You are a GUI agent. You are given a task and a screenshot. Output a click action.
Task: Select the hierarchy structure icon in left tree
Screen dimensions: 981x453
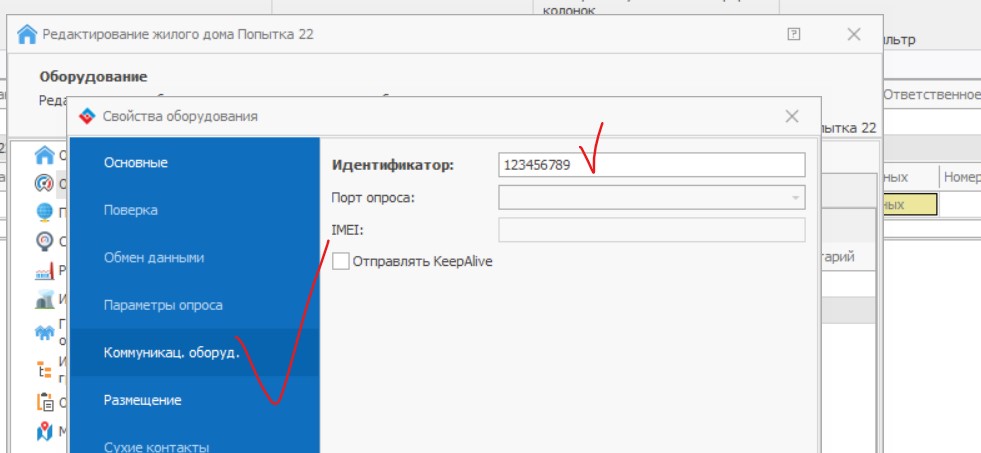tap(44, 369)
